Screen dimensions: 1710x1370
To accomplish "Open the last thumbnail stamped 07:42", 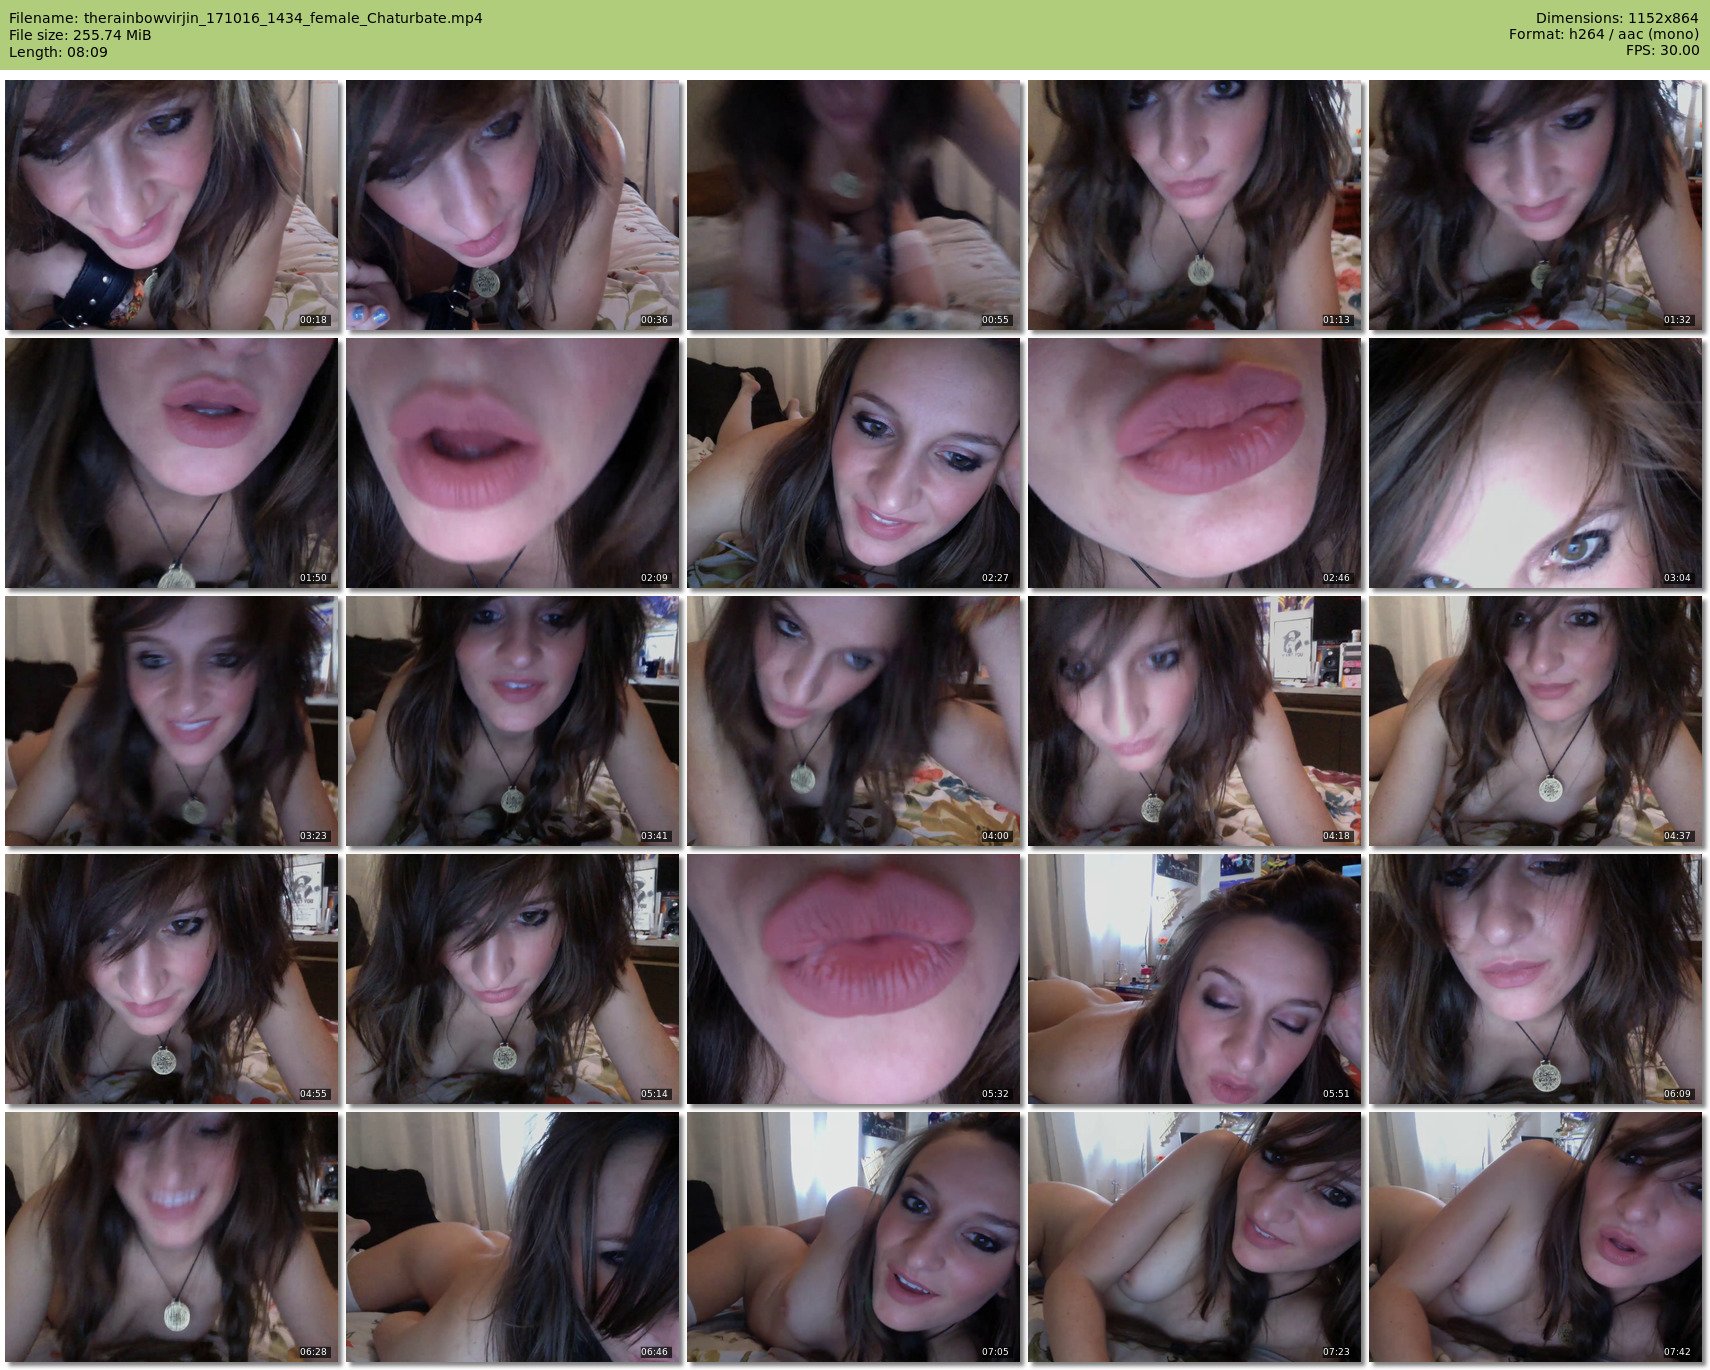I will (x=1536, y=1237).
